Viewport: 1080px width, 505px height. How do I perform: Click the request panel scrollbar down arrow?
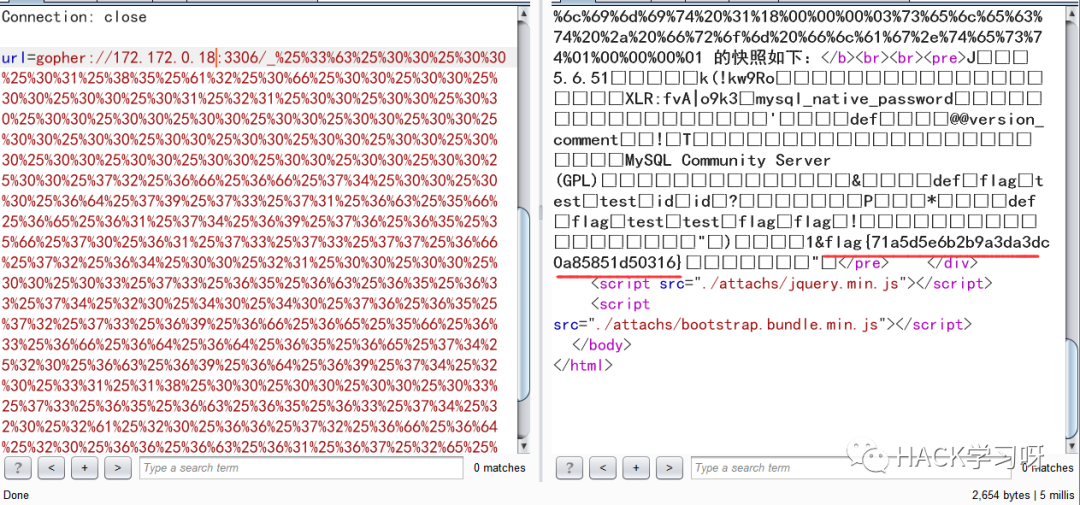click(x=524, y=447)
